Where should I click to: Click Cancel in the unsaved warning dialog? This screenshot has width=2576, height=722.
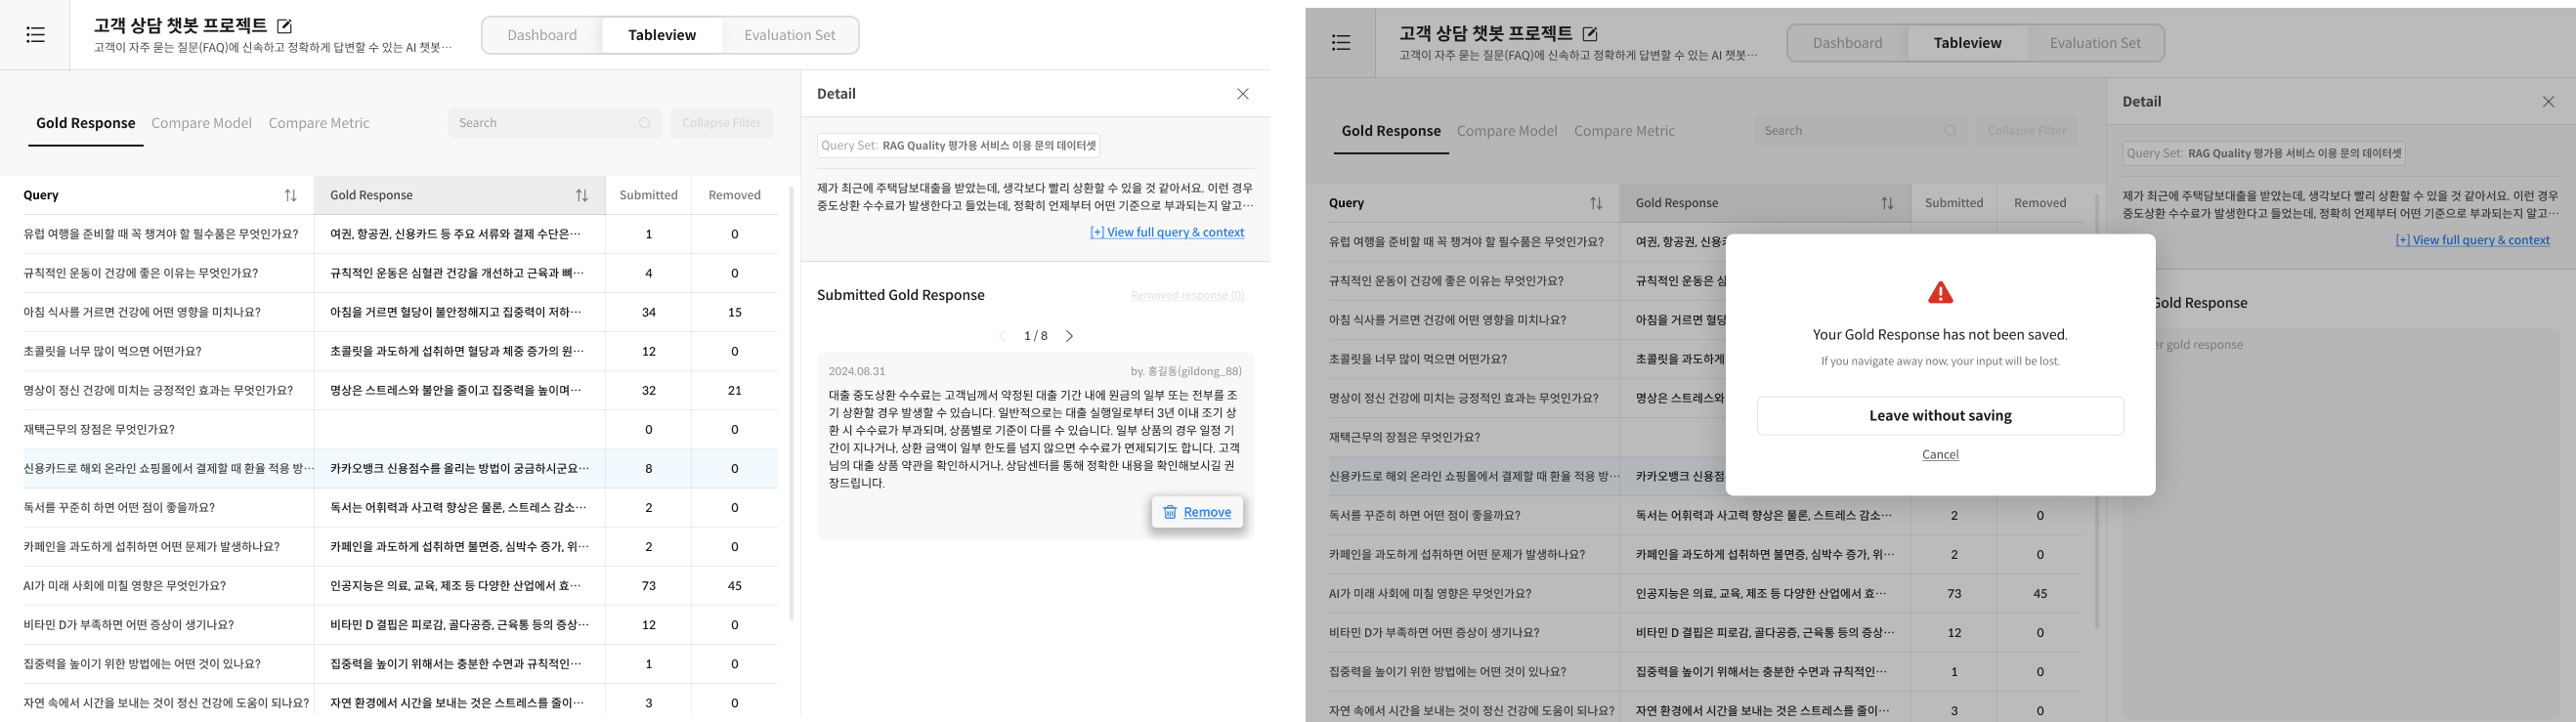[x=1940, y=454]
